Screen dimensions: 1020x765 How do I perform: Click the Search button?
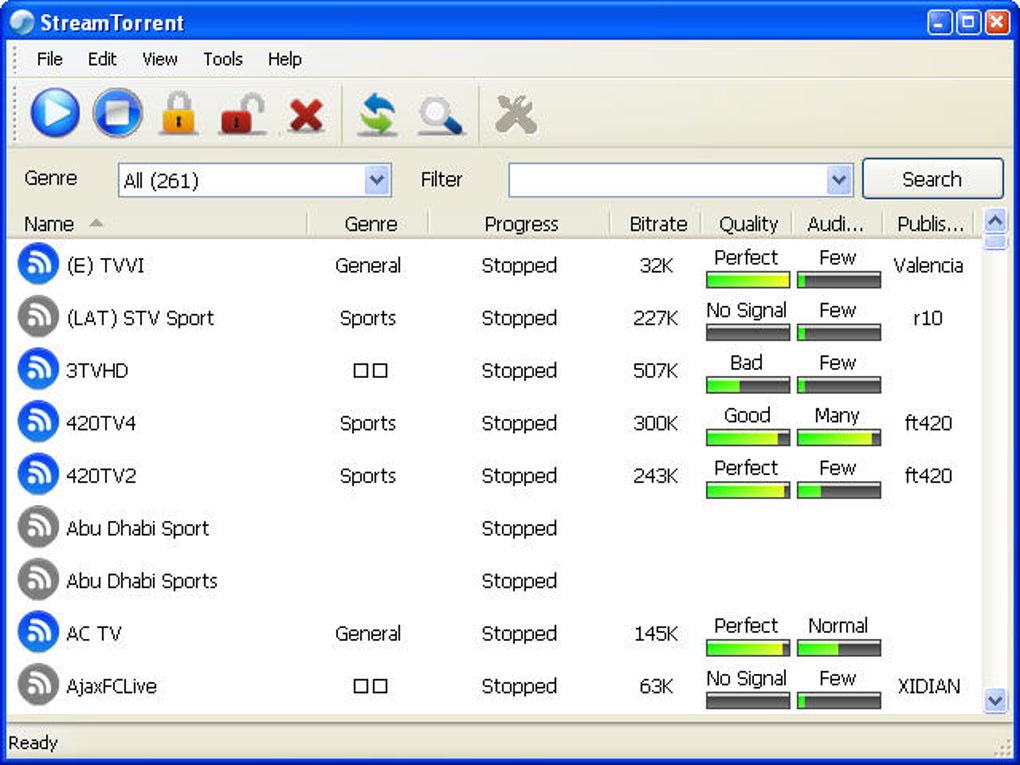click(x=932, y=179)
